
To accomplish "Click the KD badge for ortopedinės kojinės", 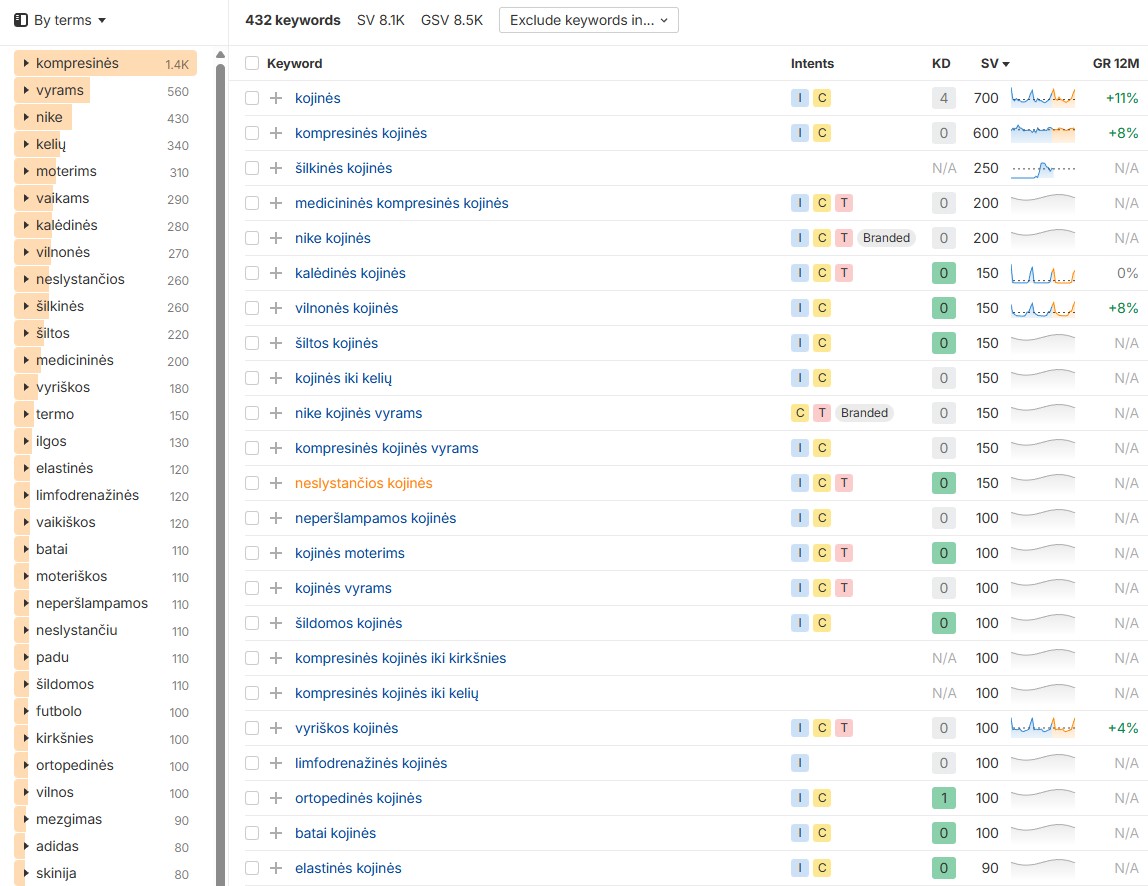I will [x=943, y=798].
